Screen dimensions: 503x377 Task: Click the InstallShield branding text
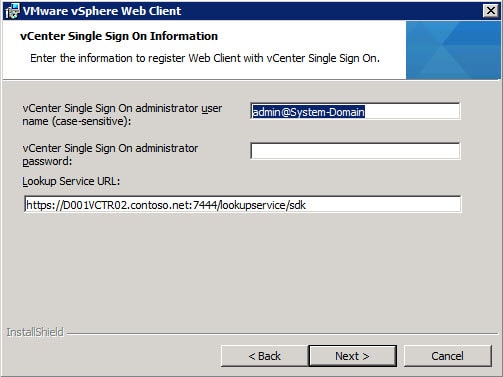(35, 332)
